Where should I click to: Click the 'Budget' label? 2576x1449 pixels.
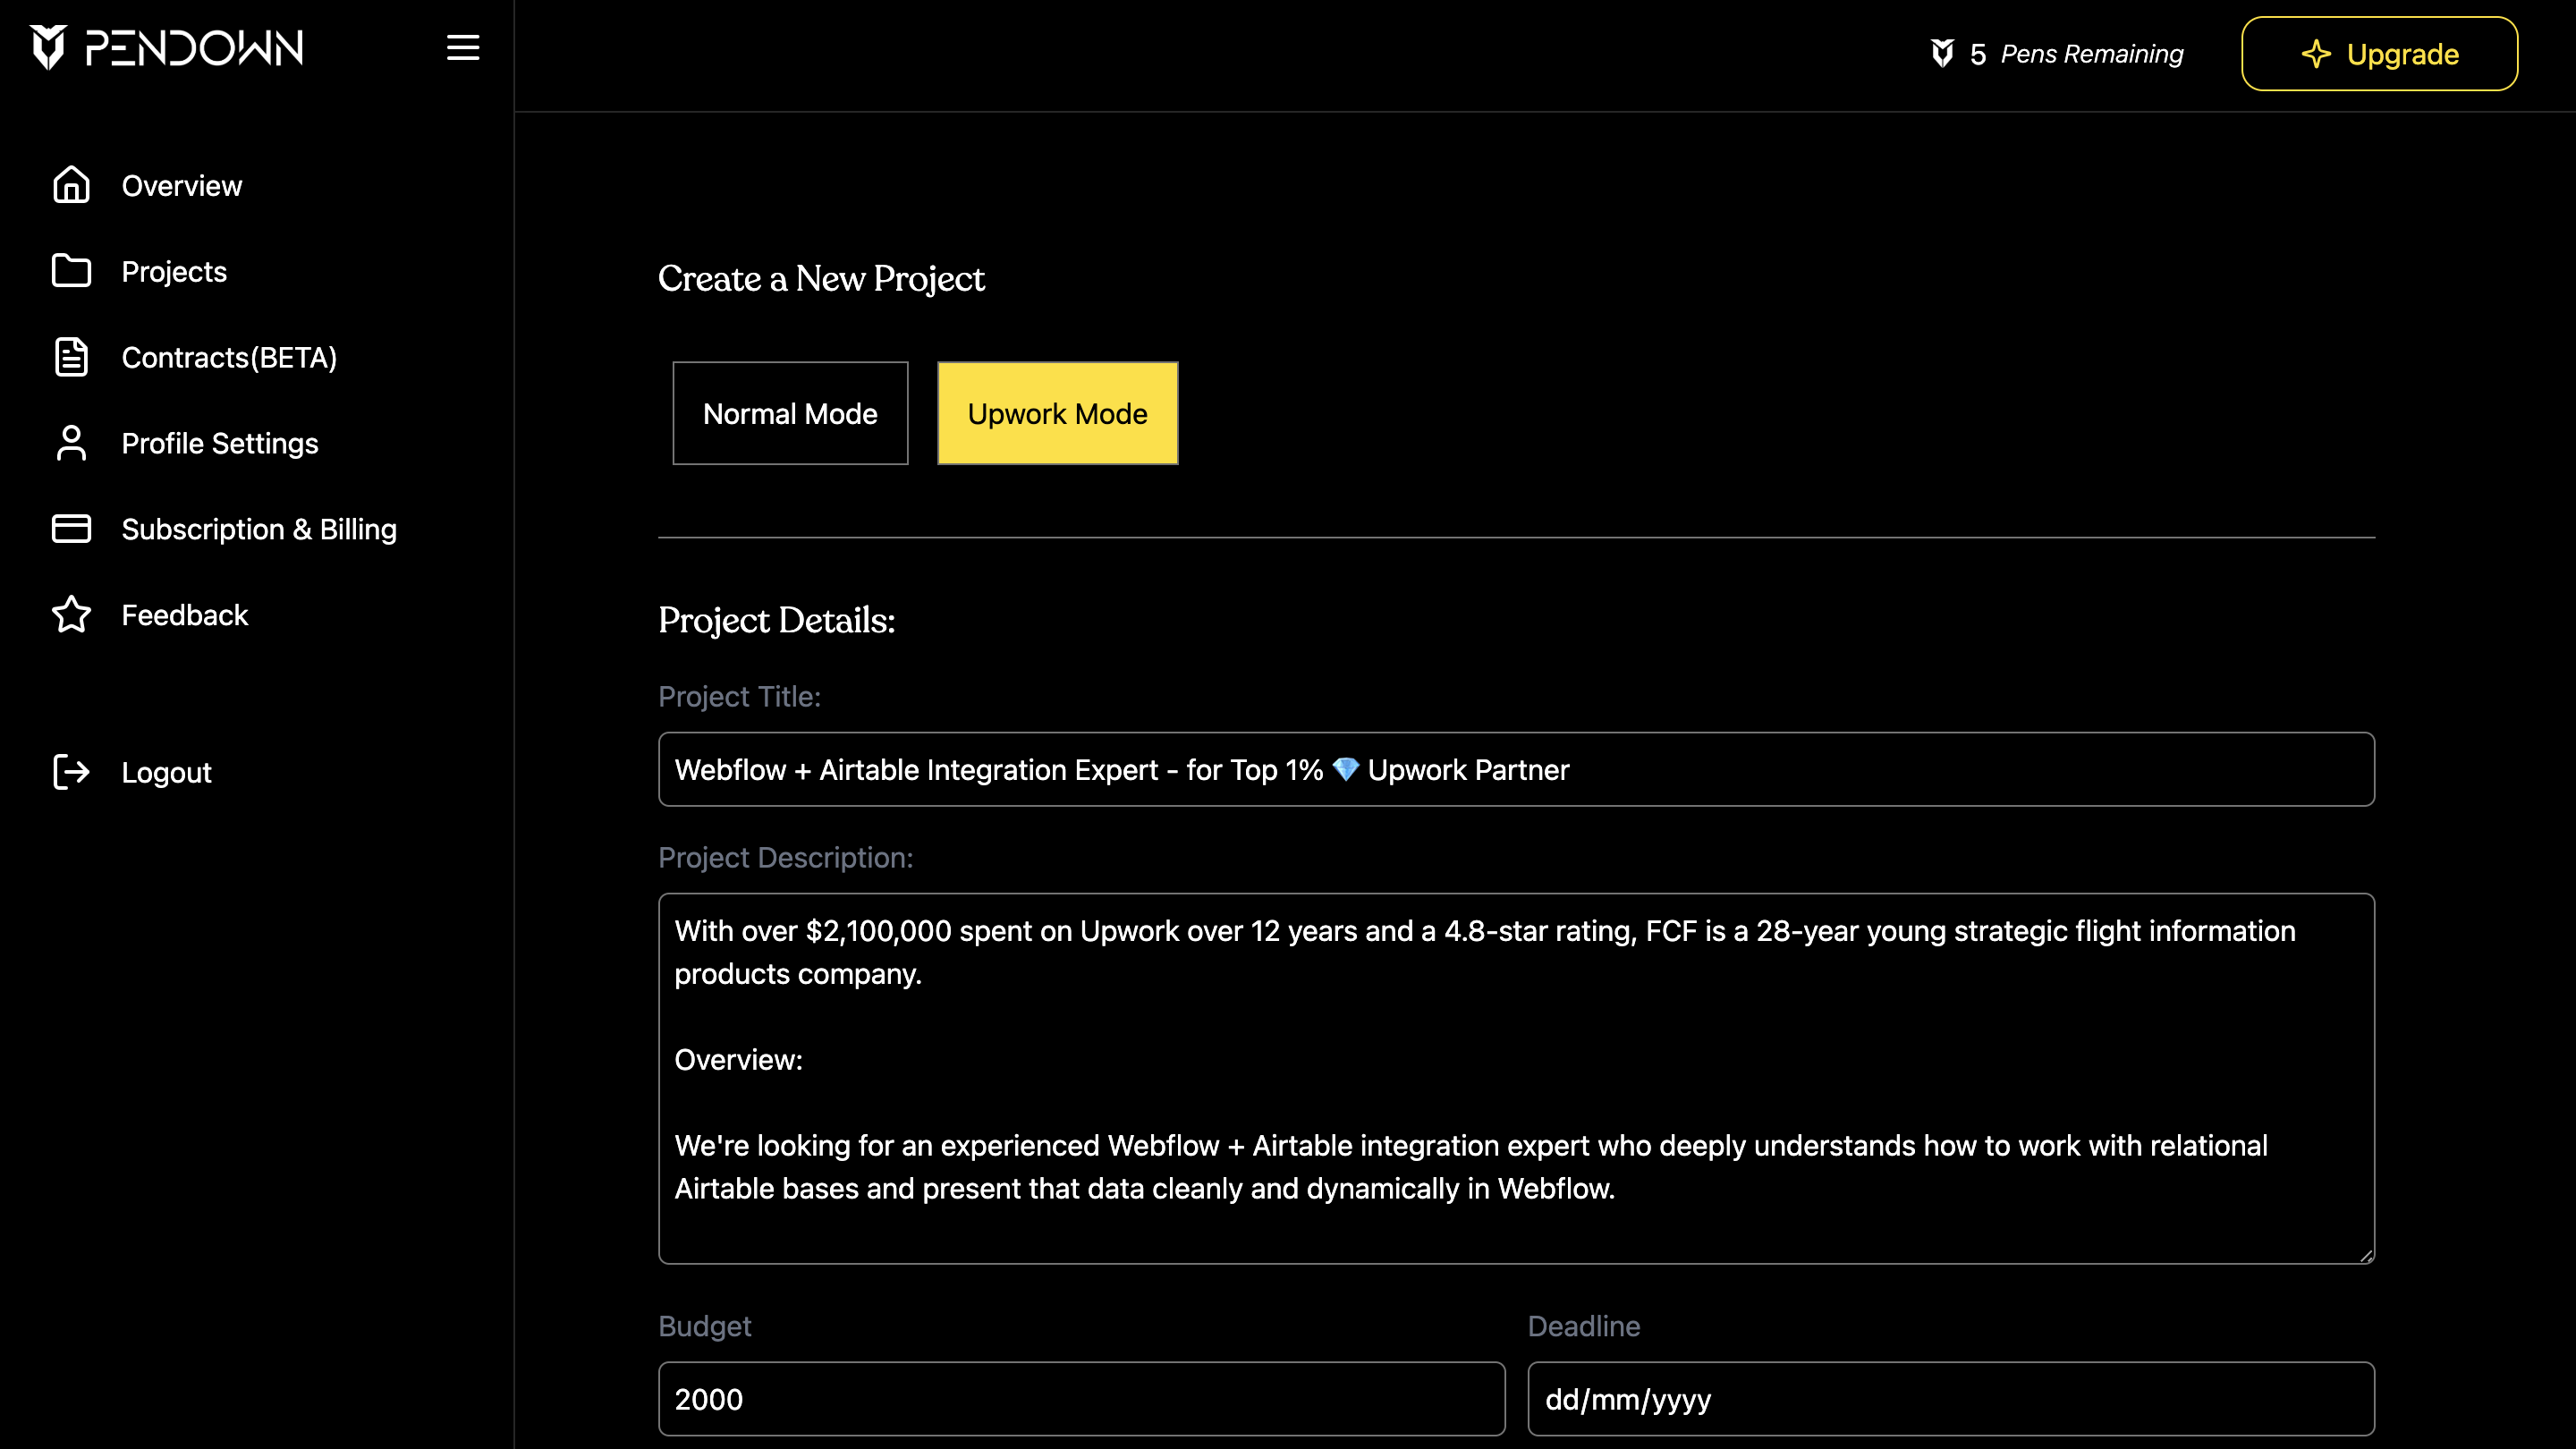(x=704, y=1326)
